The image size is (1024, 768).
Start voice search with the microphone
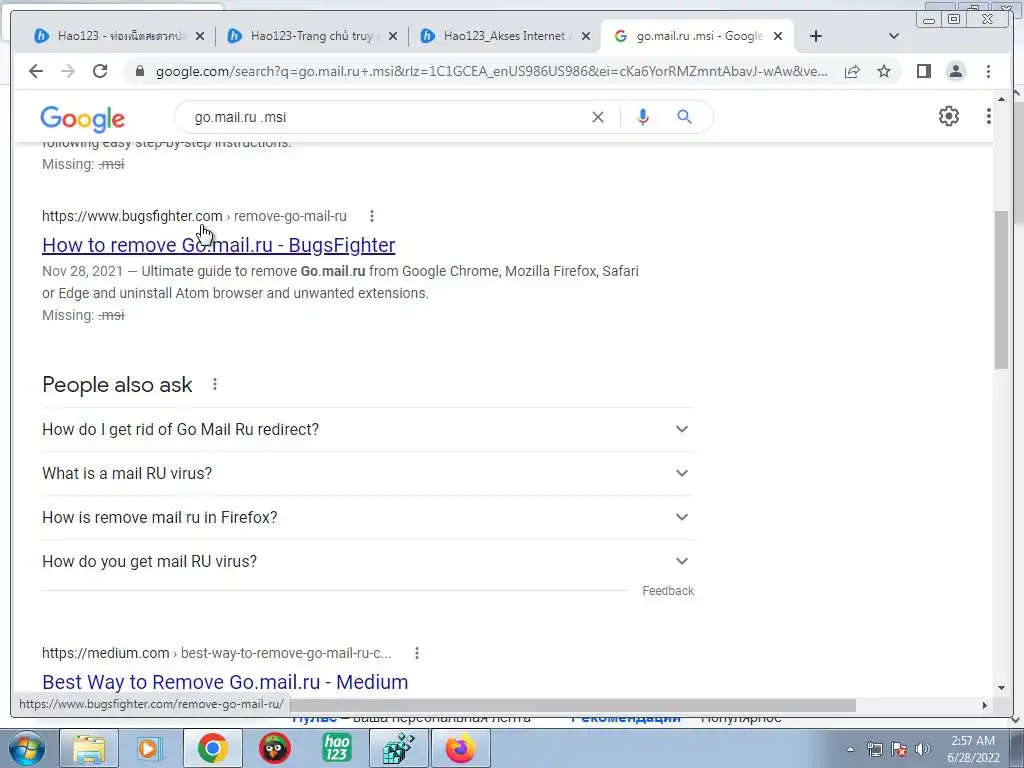[643, 117]
